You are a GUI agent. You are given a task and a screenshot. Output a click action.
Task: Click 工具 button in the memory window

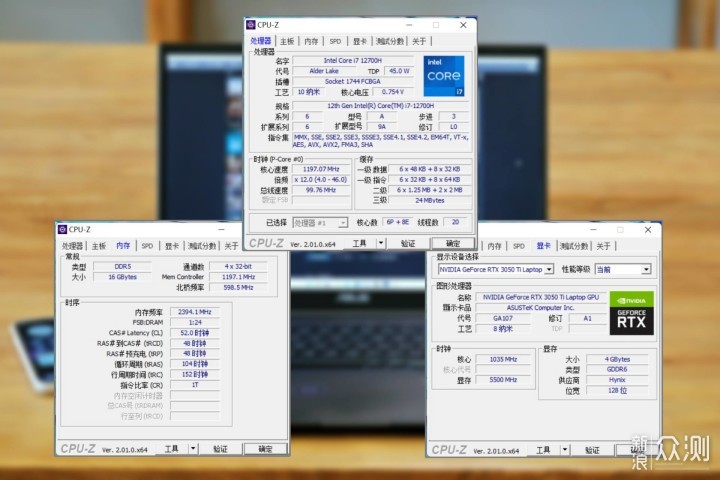(x=172, y=448)
